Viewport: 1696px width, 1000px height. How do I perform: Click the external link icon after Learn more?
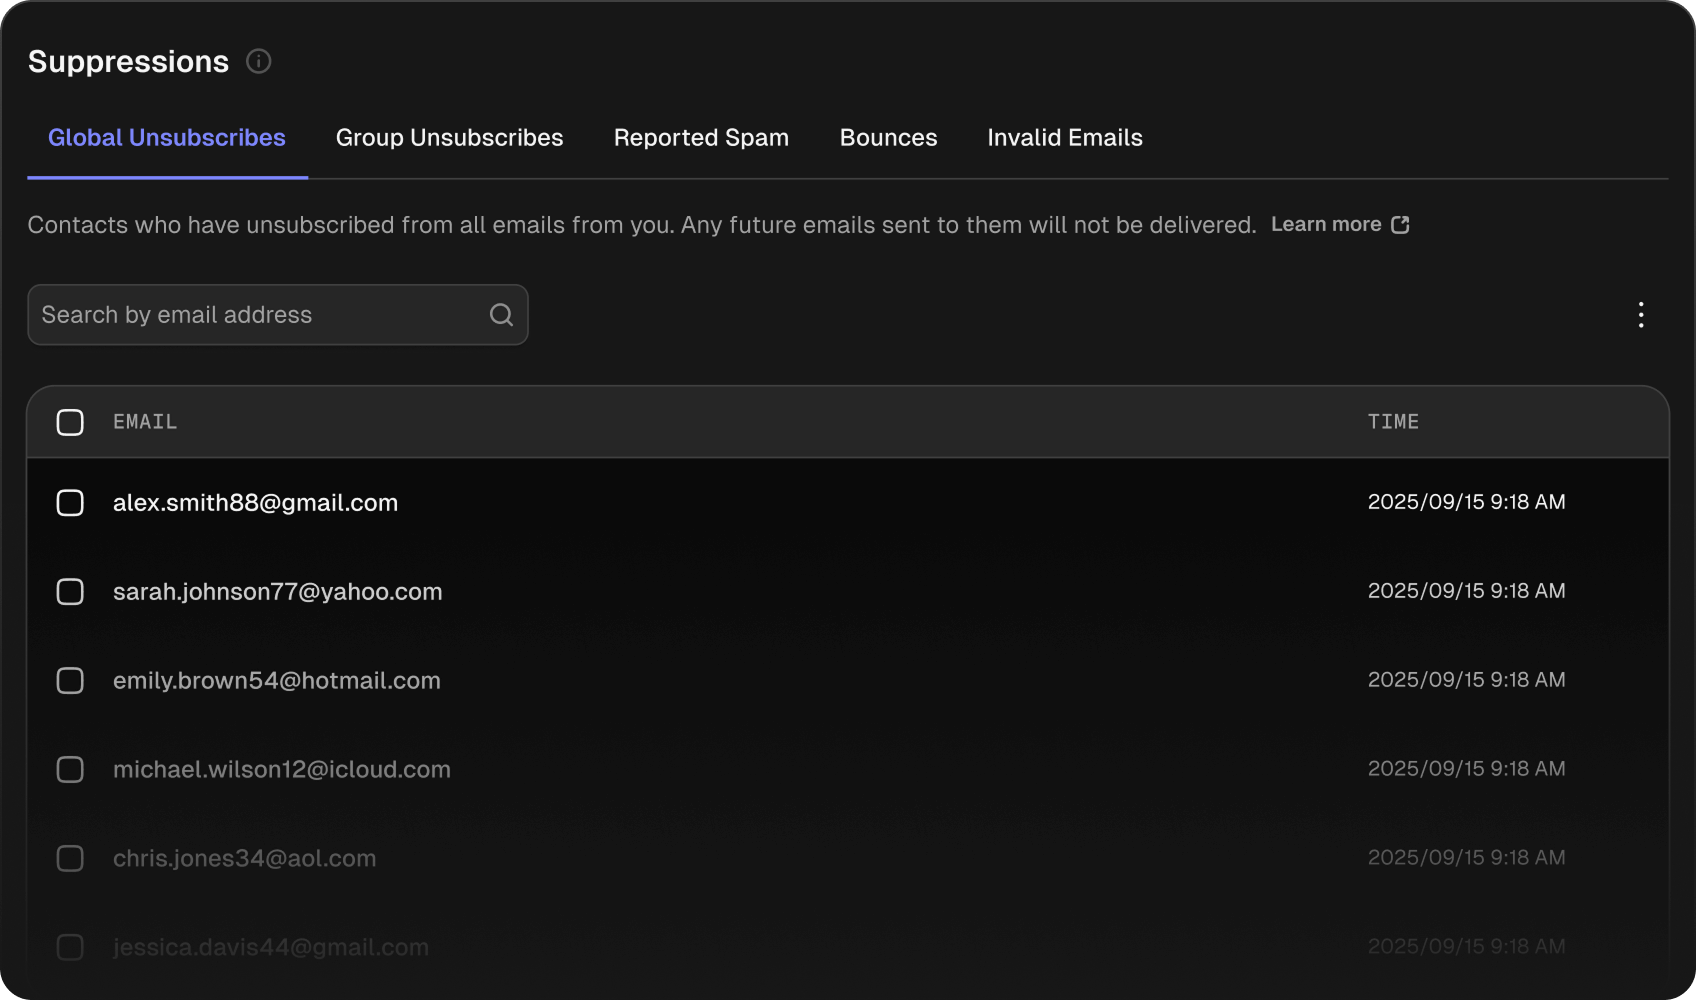point(1400,225)
